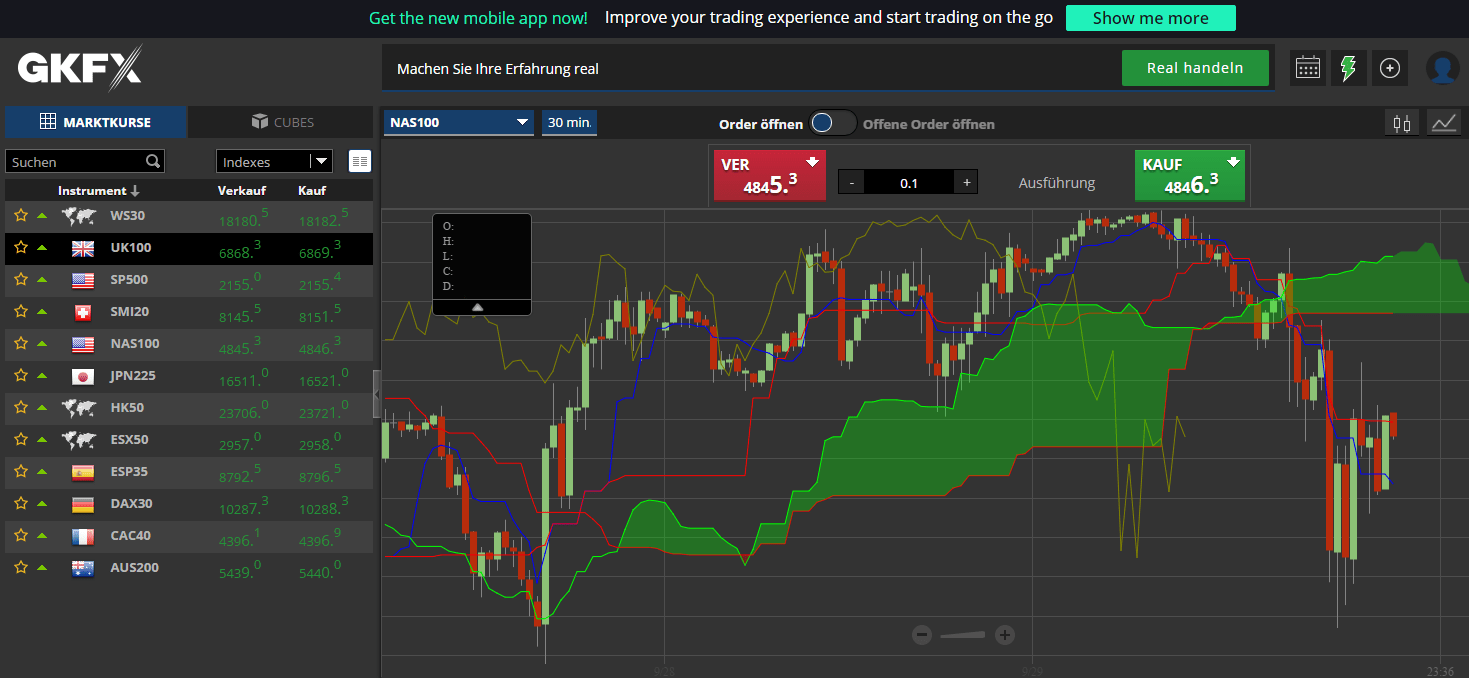1469x678 pixels.
Task: Switch to candlestick chart type icon
Action: (x=1402, y=123)
